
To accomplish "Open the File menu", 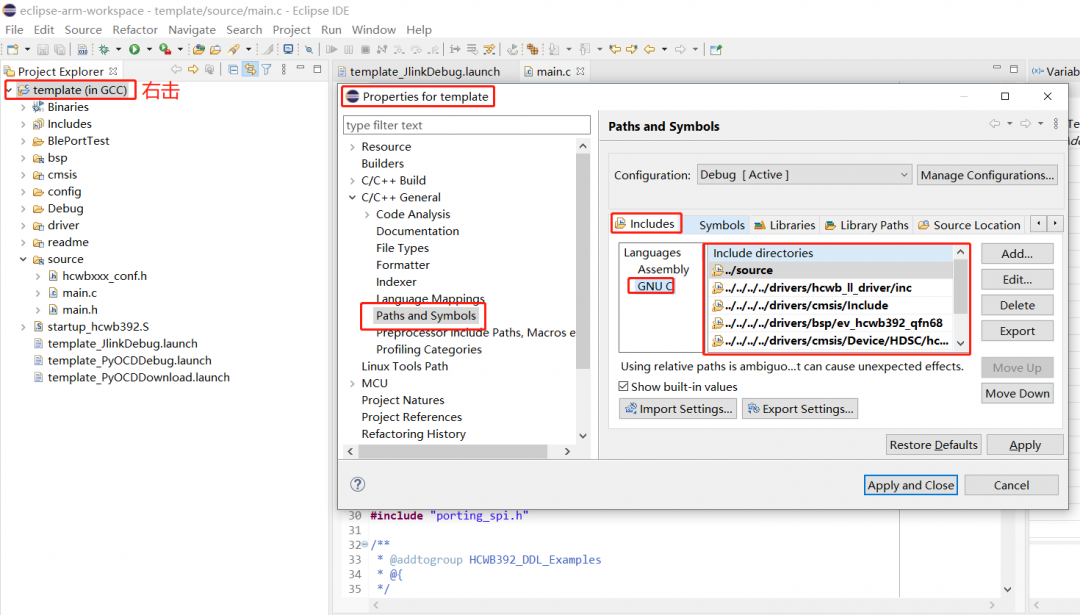I will click(x=14, y=30).
